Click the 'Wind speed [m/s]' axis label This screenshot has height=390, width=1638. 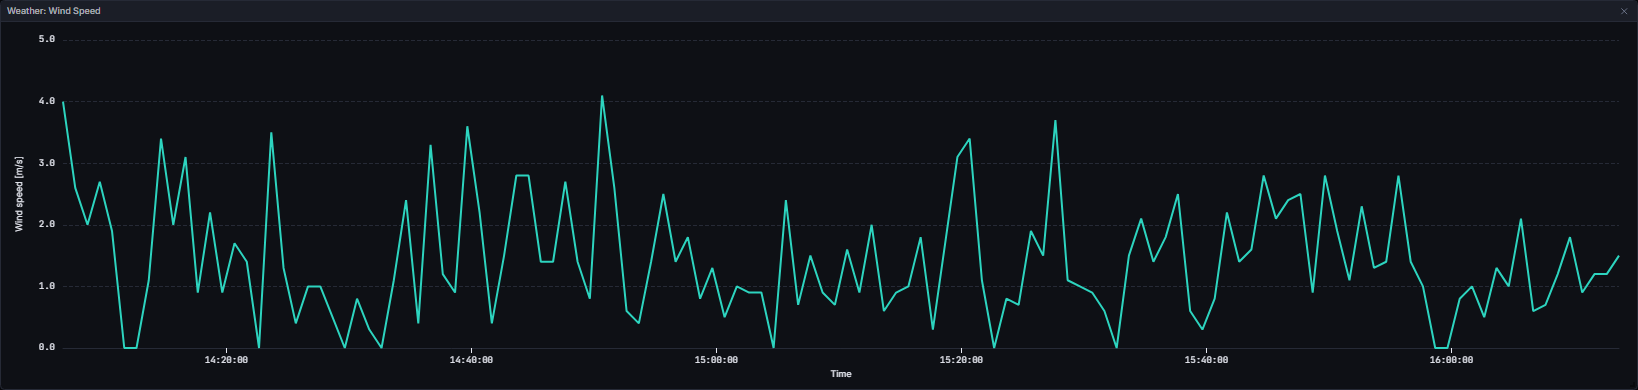tap(19, 194)
